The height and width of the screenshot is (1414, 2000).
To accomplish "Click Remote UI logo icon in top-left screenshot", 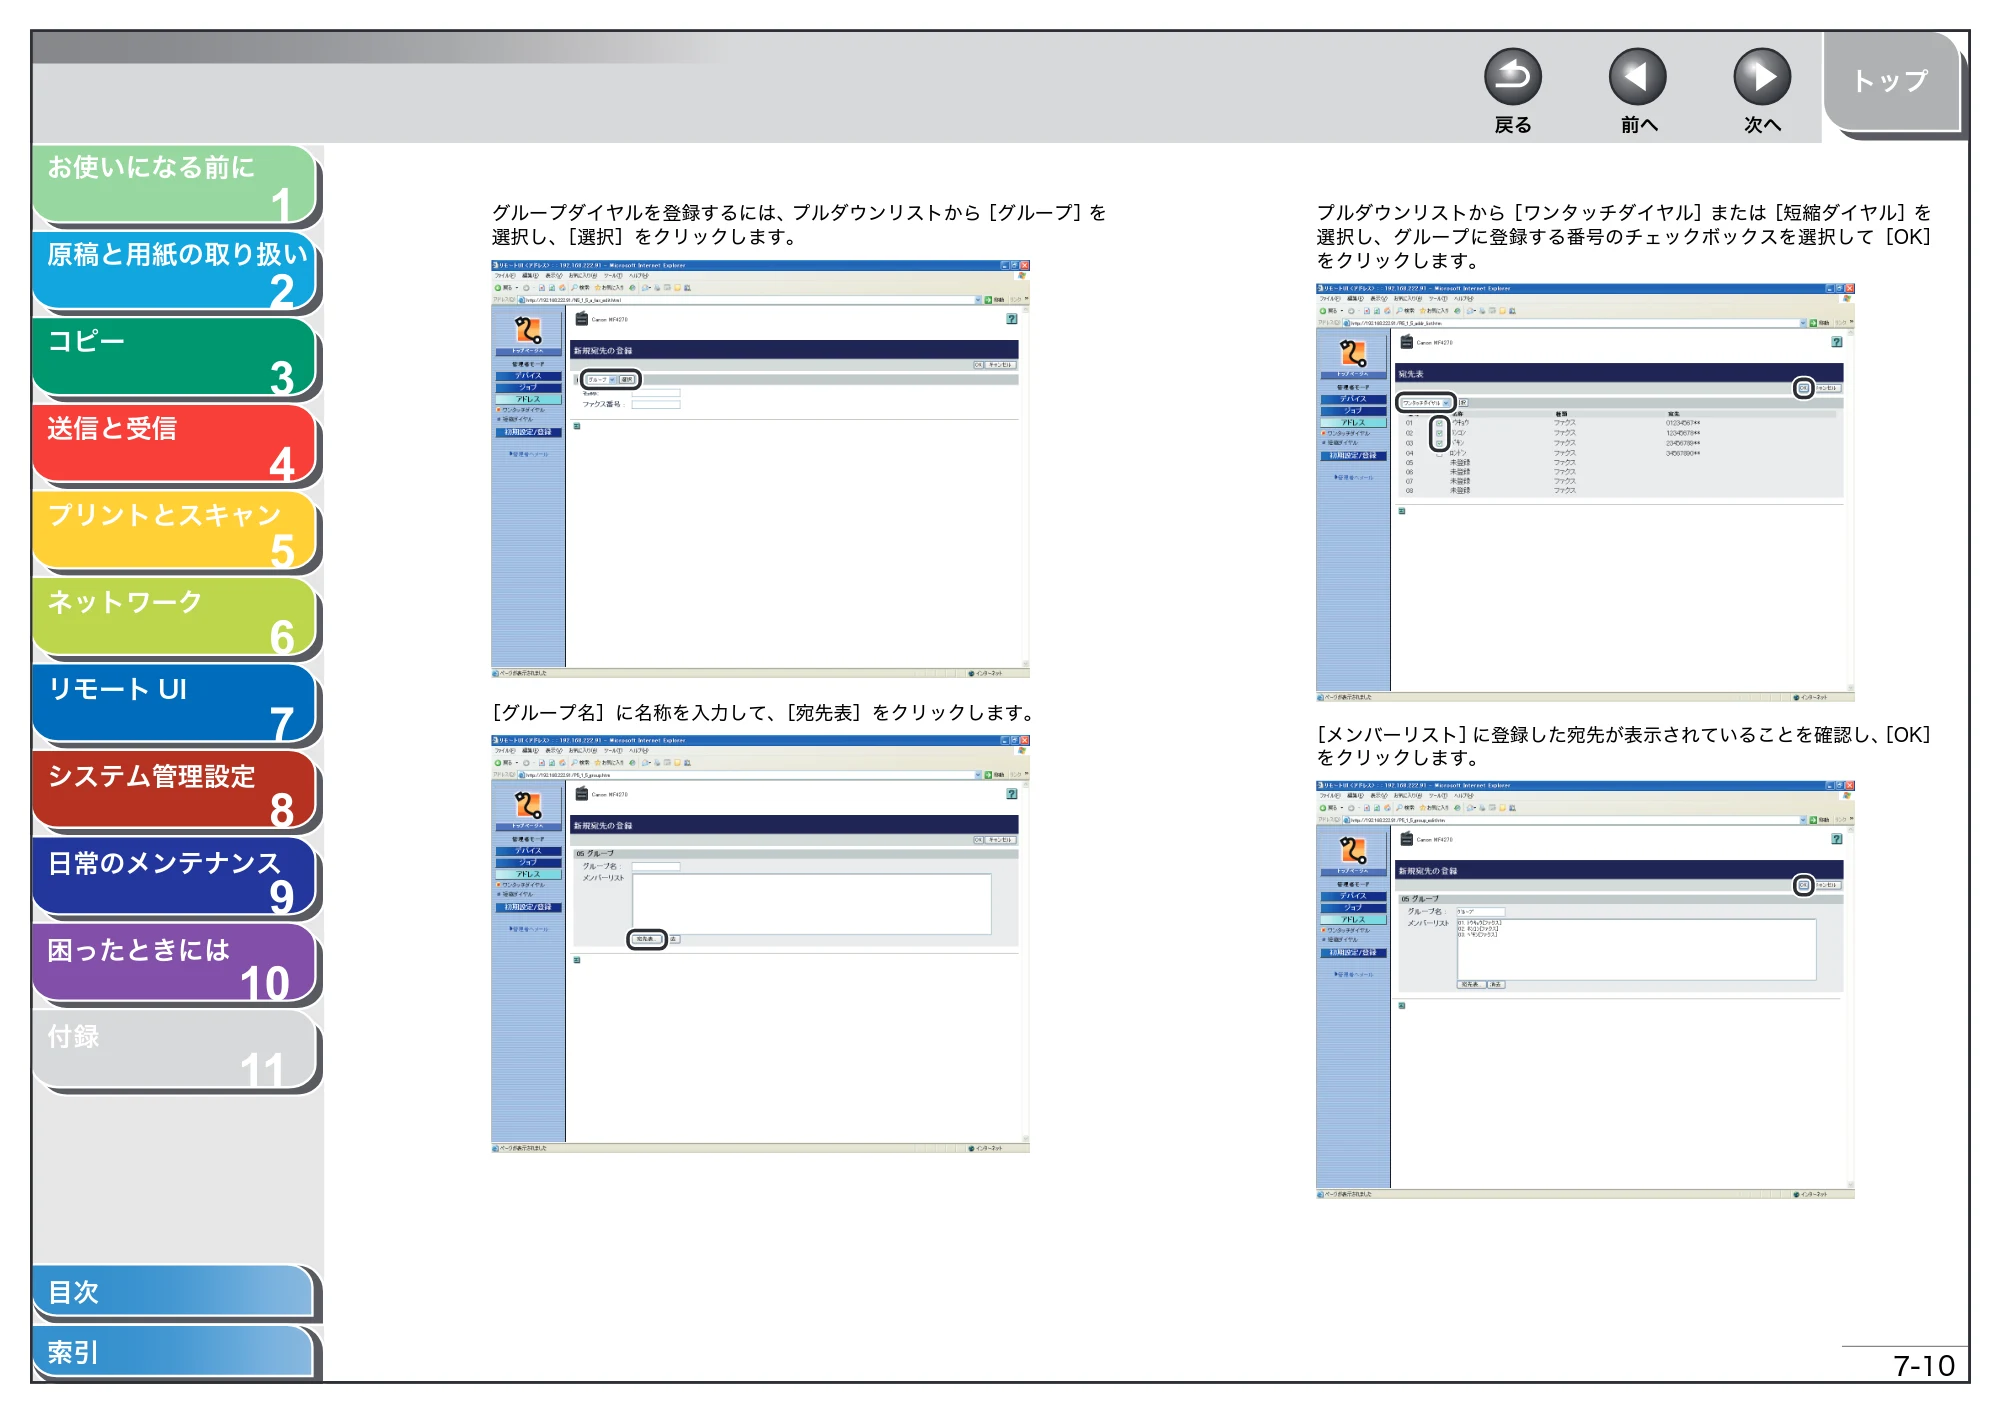I will click(x=528, y=330).
